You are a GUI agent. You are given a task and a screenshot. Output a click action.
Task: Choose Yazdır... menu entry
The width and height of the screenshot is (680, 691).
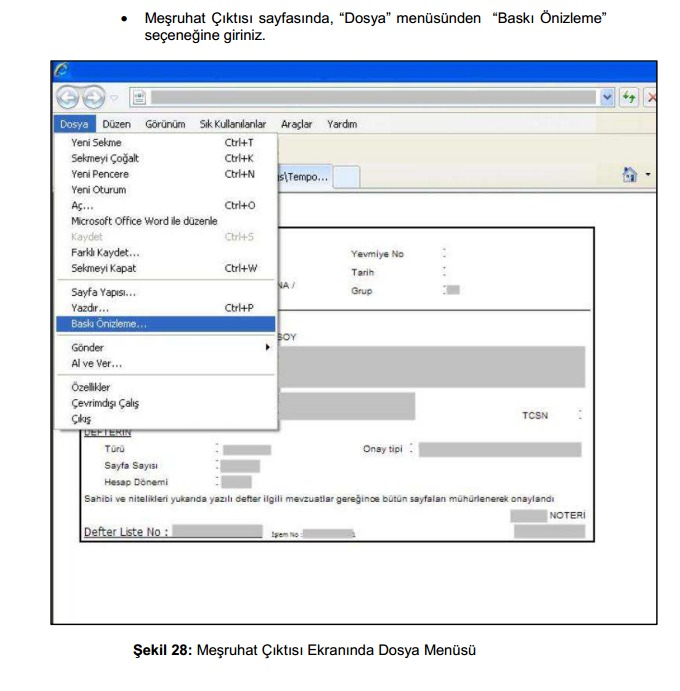[166, 308]
